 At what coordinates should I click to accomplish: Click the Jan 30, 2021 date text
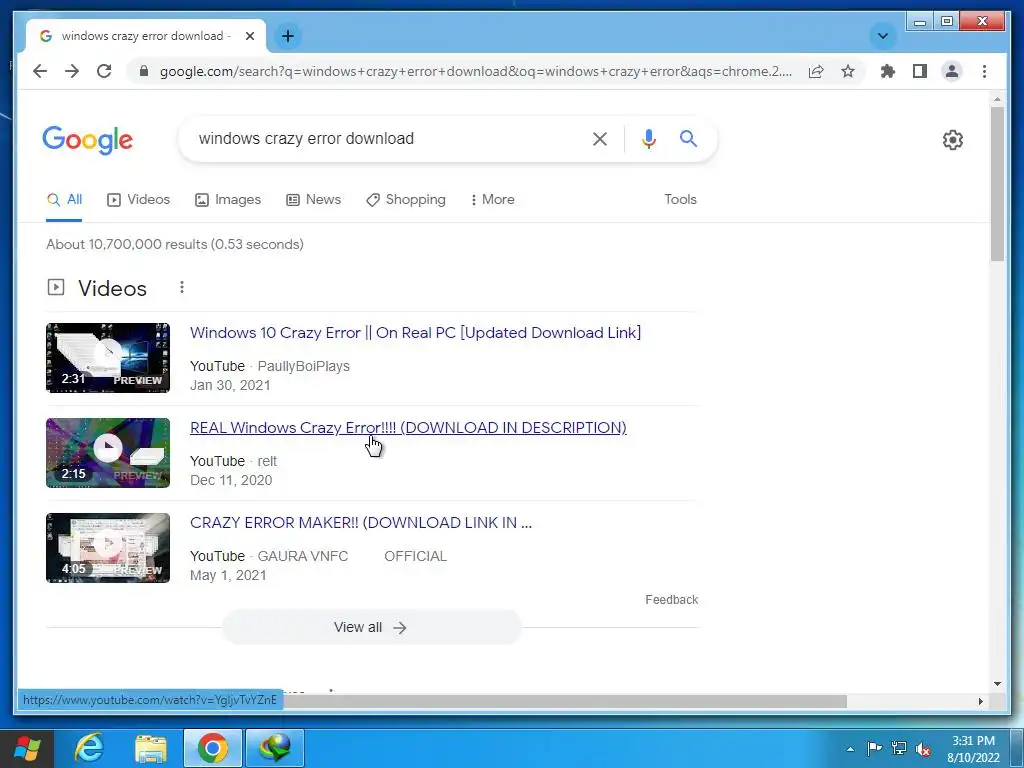click(230, 385)
